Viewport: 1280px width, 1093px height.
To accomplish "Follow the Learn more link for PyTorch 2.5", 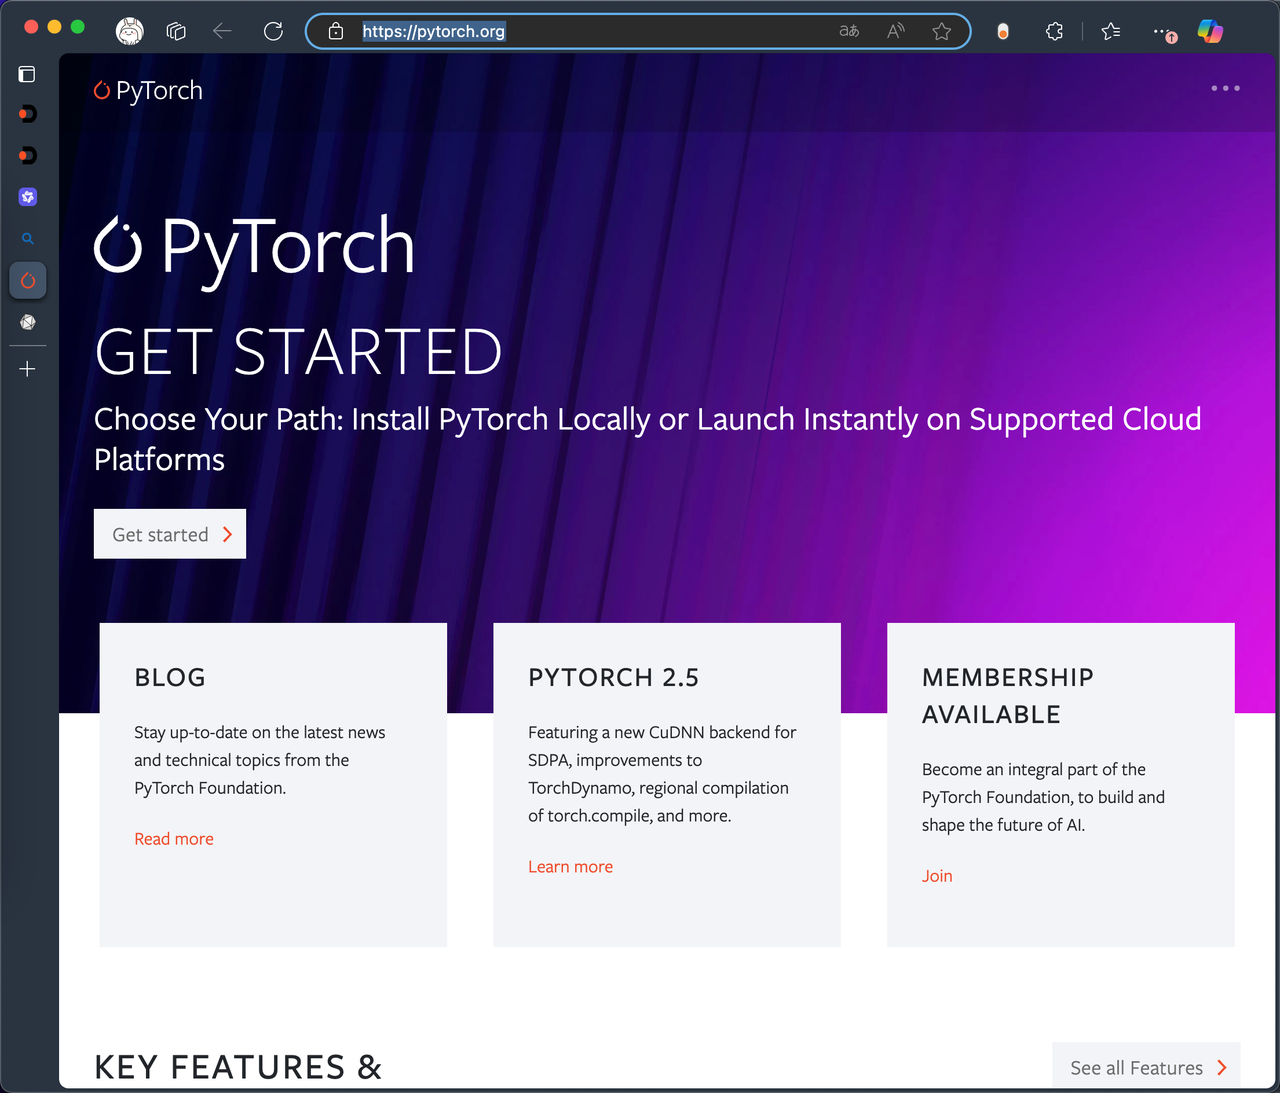I will click(570, 867).
